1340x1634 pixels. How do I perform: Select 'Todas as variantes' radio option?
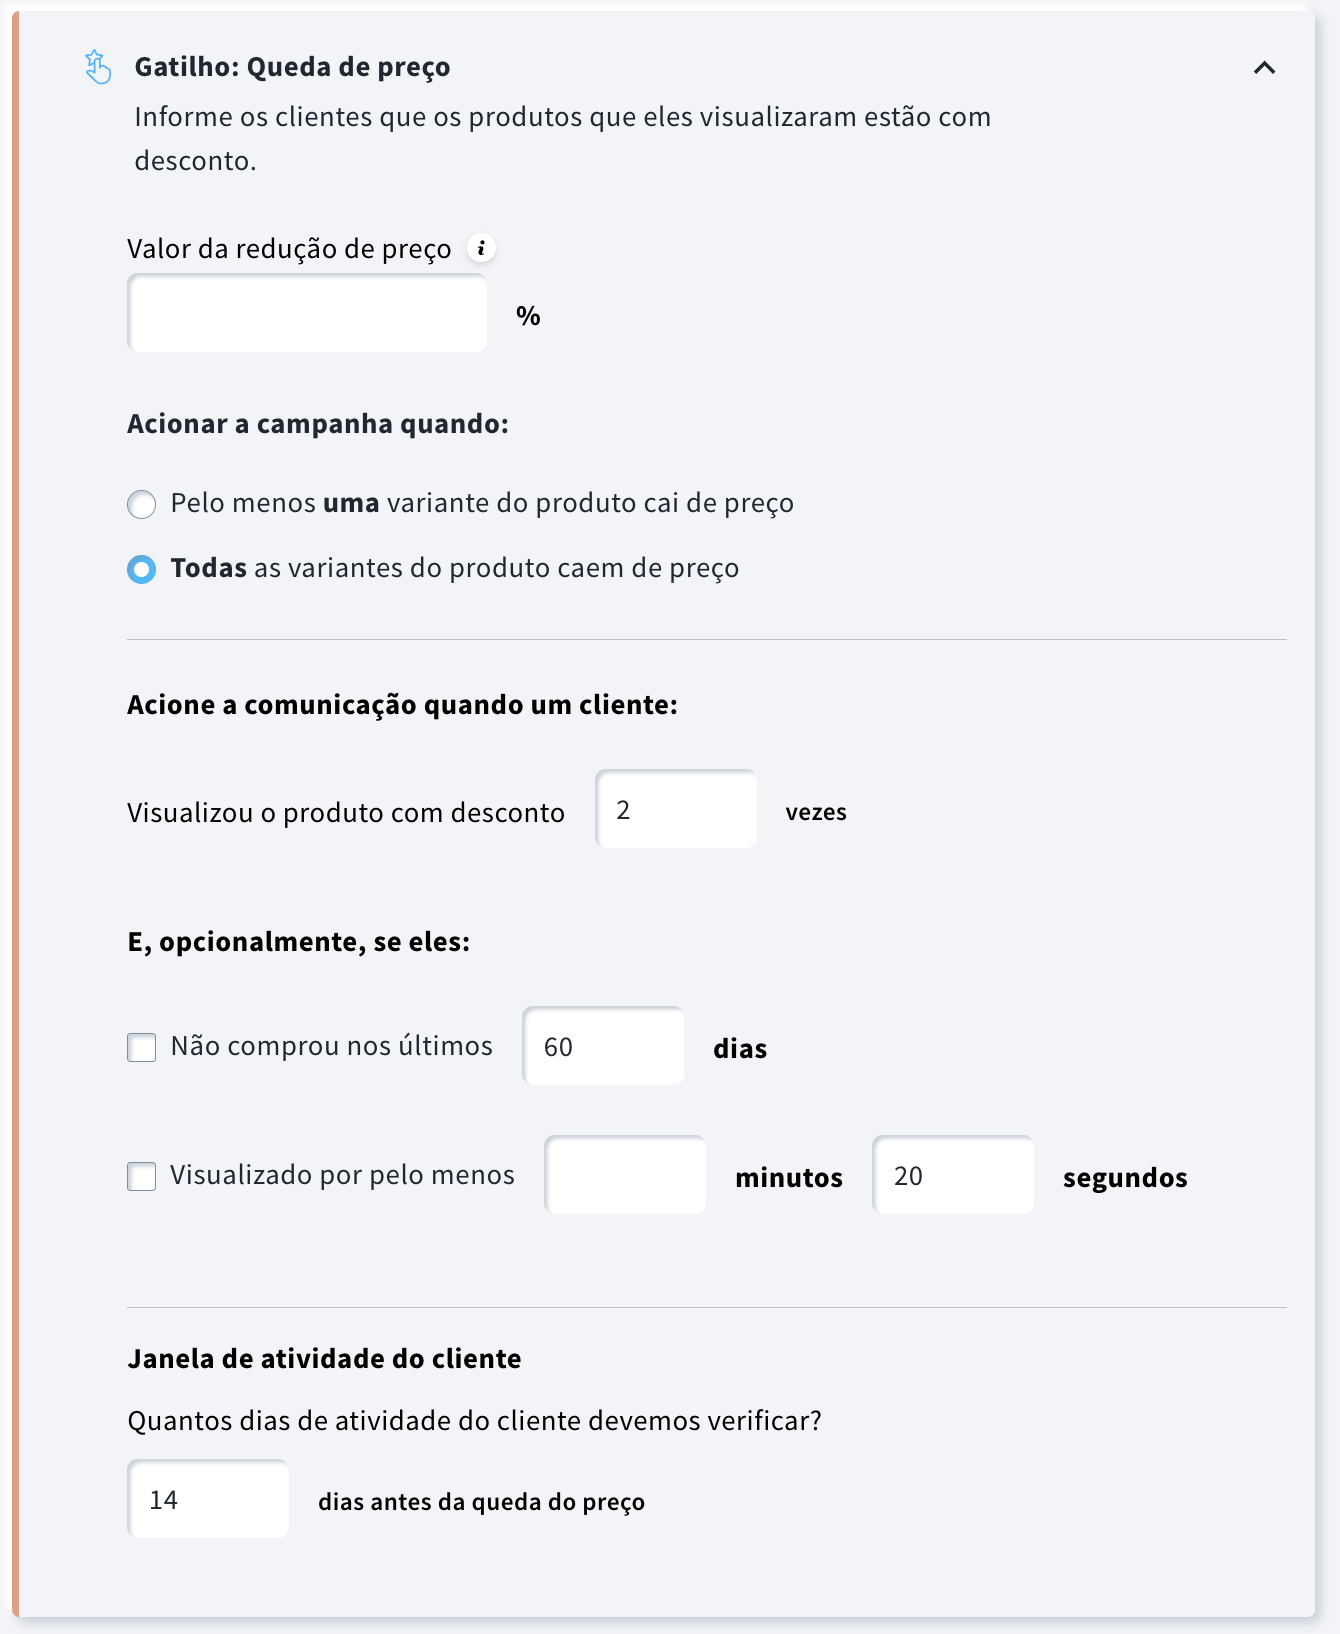pyautogui.click(x=142, y=569)
